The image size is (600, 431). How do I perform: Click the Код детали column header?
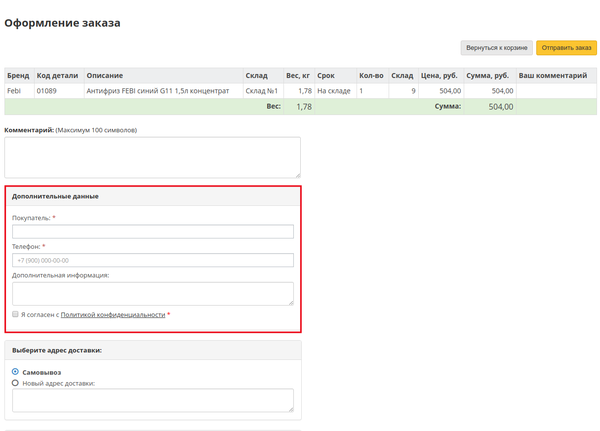click(x=57, y=76)
